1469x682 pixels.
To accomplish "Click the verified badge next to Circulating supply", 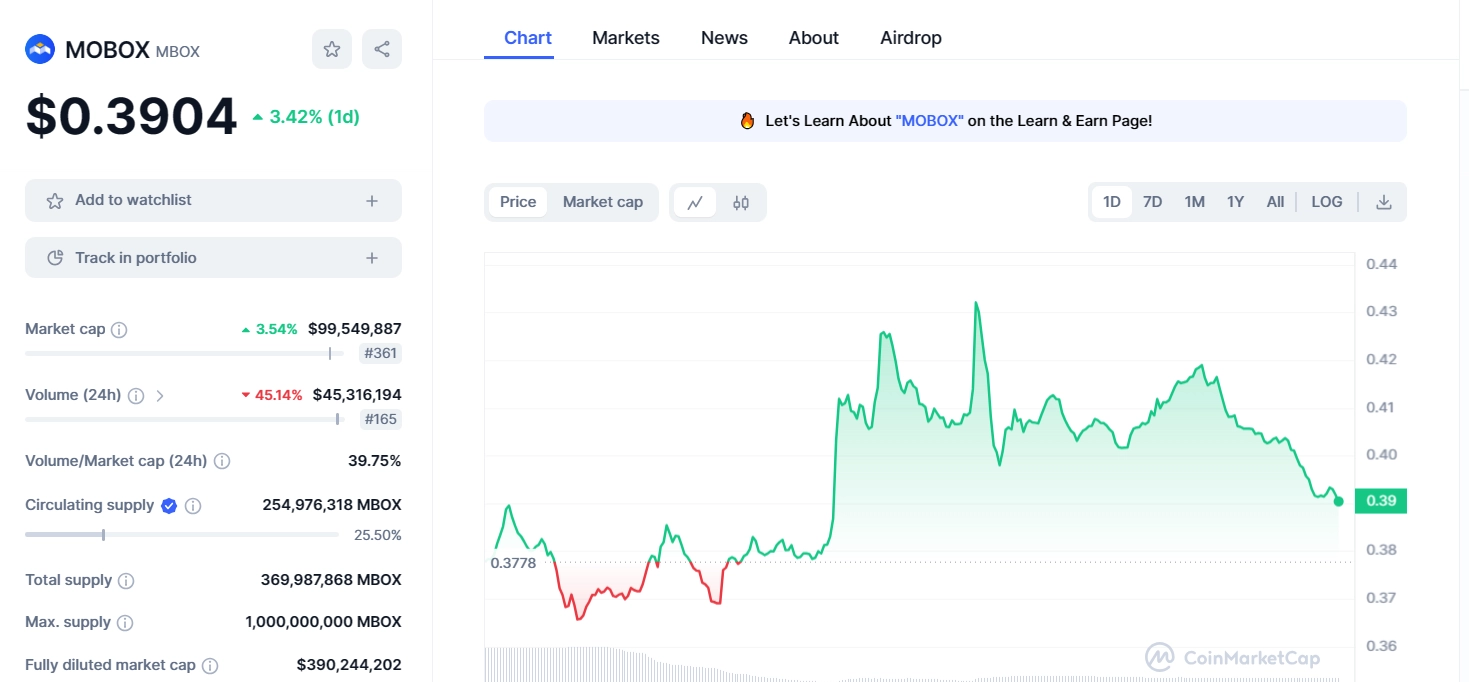I will point(168,505).
